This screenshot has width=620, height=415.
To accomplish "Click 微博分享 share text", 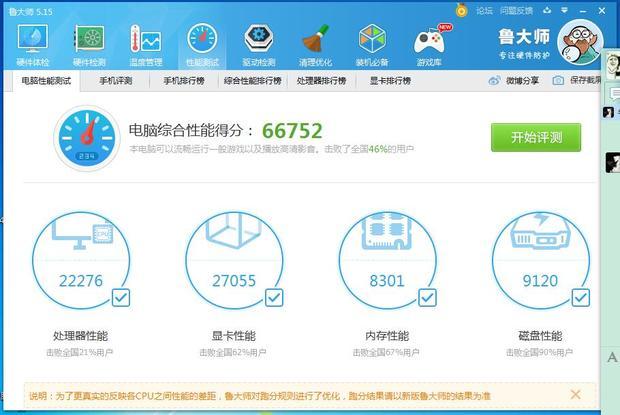I will [522, 81].
